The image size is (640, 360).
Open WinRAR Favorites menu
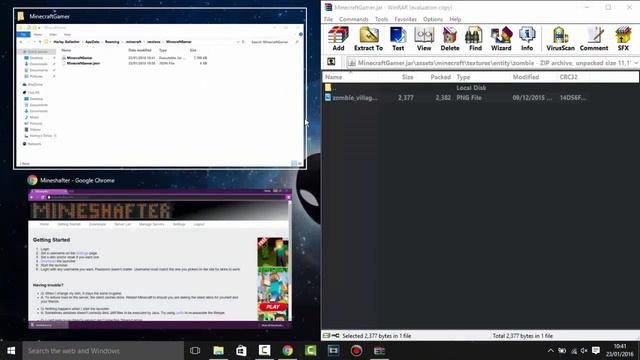(405, 19)
